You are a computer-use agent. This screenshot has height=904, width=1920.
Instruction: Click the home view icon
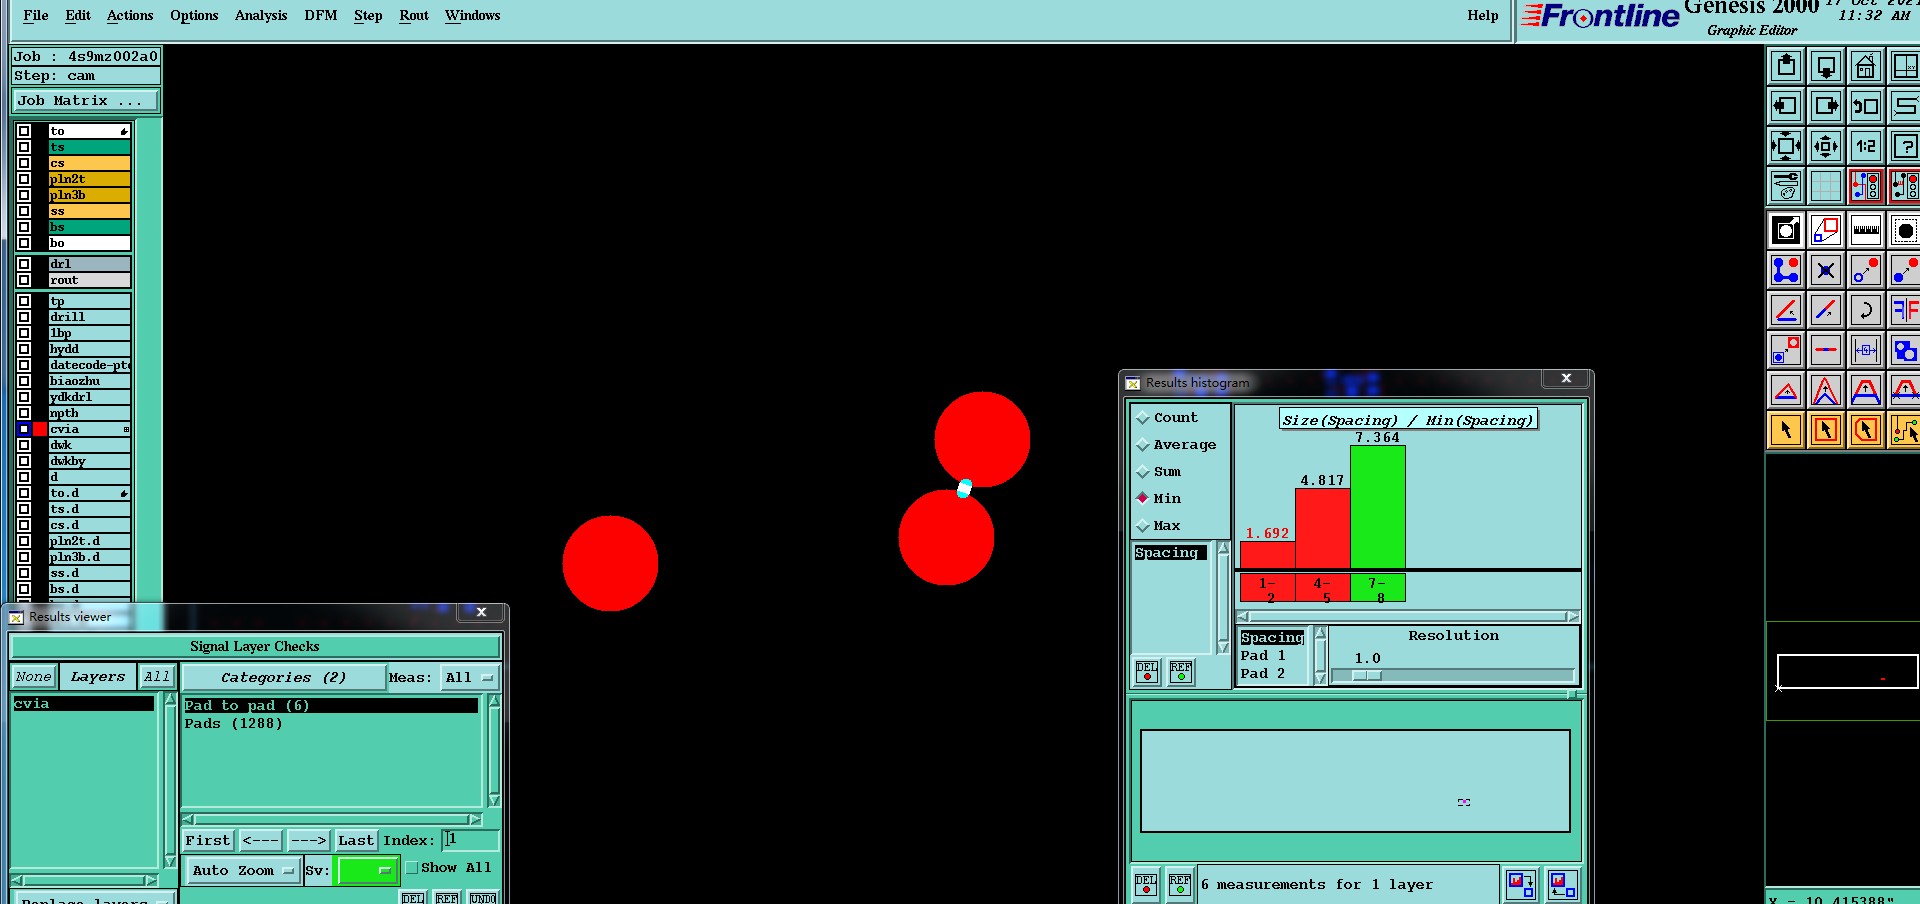(1866, 66)
